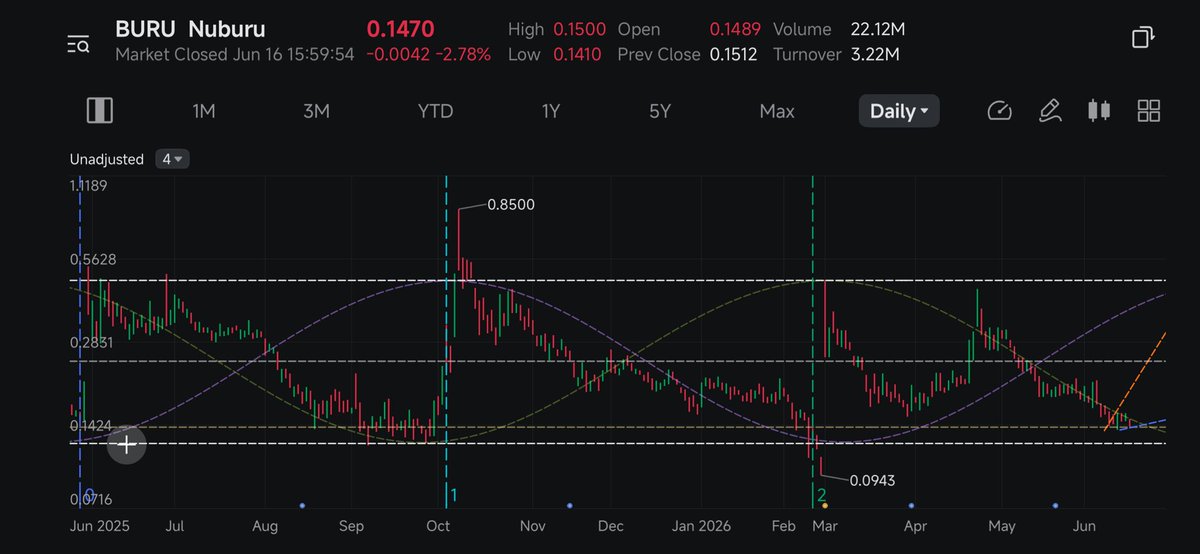Tap the Unadjusted price setting
1200x554 pixels.
coord(107,159)
